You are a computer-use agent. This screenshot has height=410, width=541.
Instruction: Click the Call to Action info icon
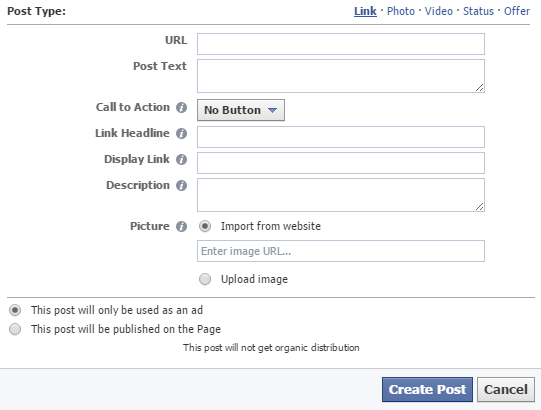[181, 107]
